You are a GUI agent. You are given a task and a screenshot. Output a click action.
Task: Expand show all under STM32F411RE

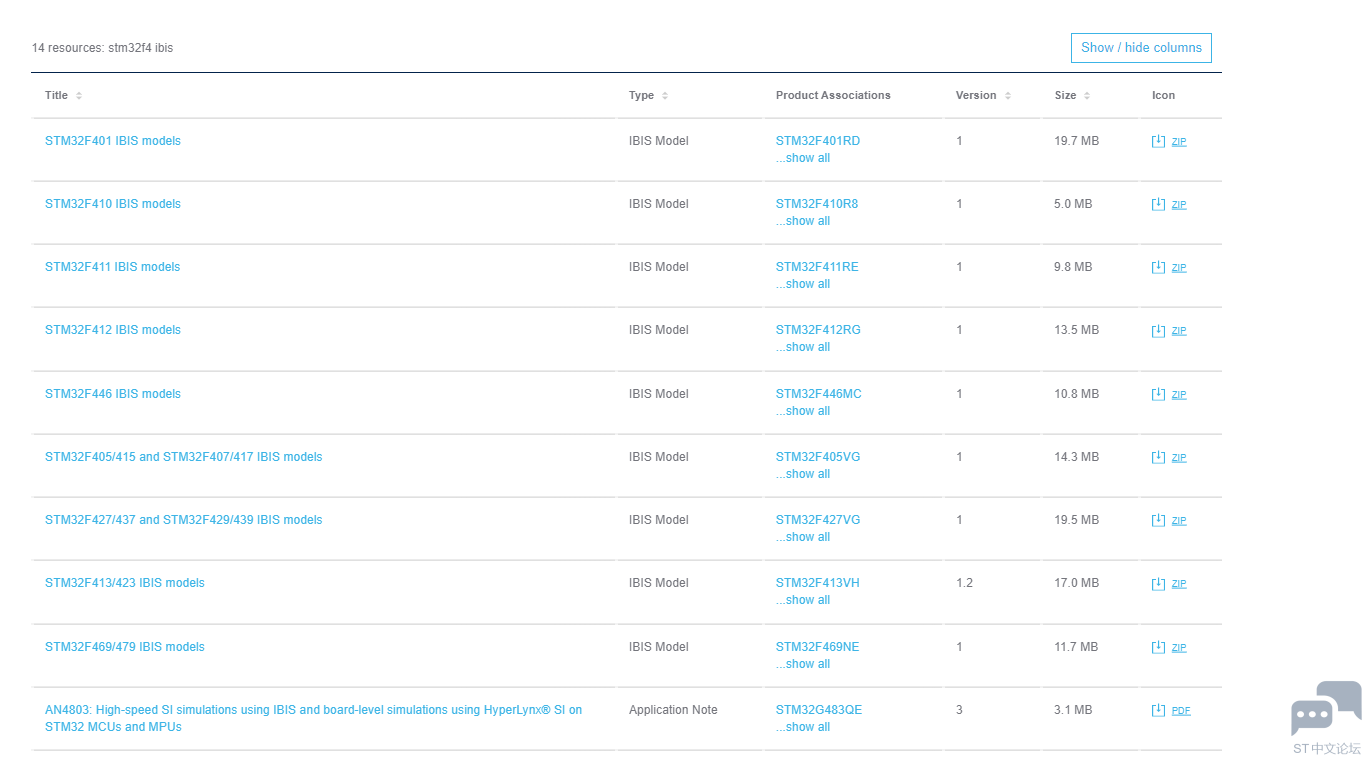point(803,284)
